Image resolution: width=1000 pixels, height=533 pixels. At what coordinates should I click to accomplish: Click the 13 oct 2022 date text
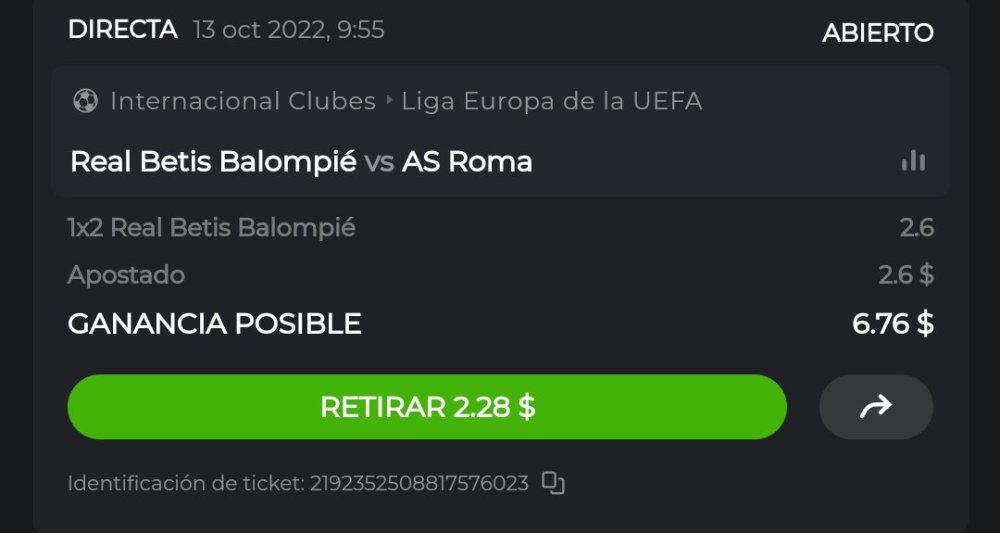[289, 31]
